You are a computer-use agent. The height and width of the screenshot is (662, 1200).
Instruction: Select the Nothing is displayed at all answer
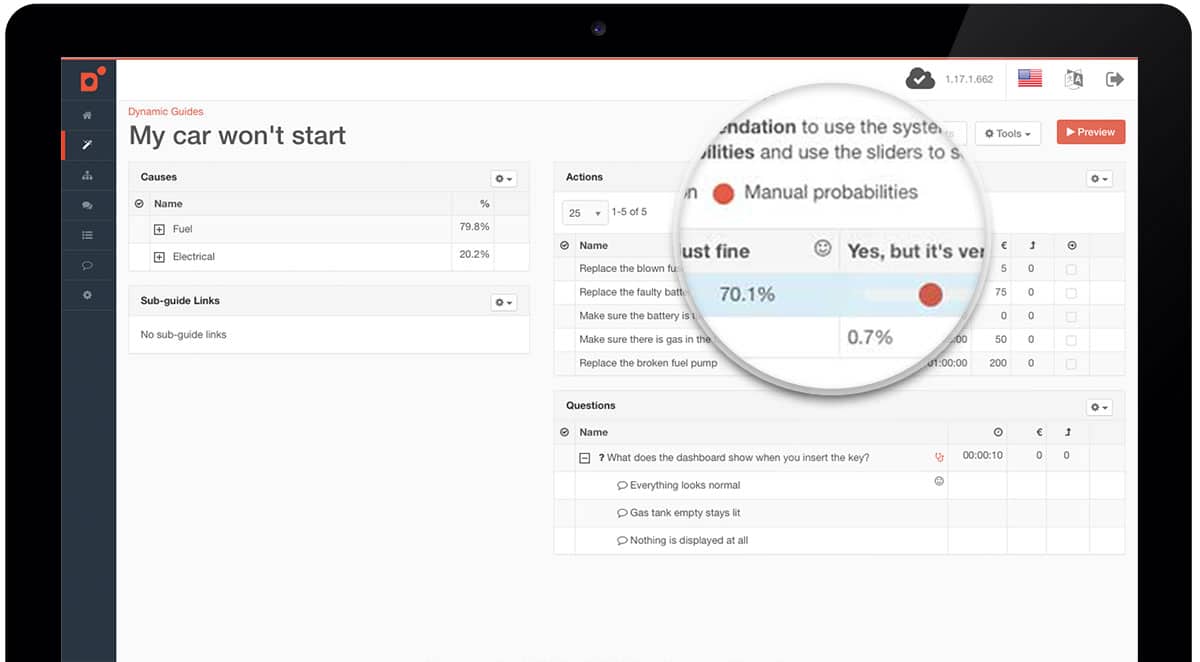pos(689,540)
